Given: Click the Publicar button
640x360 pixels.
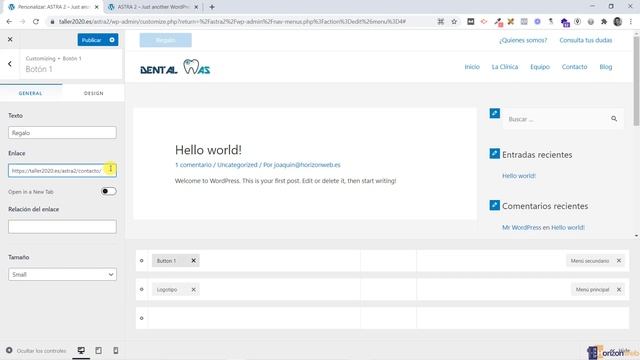Looking at the screenshot, I should pyautogui.click(x=91, y=40).
